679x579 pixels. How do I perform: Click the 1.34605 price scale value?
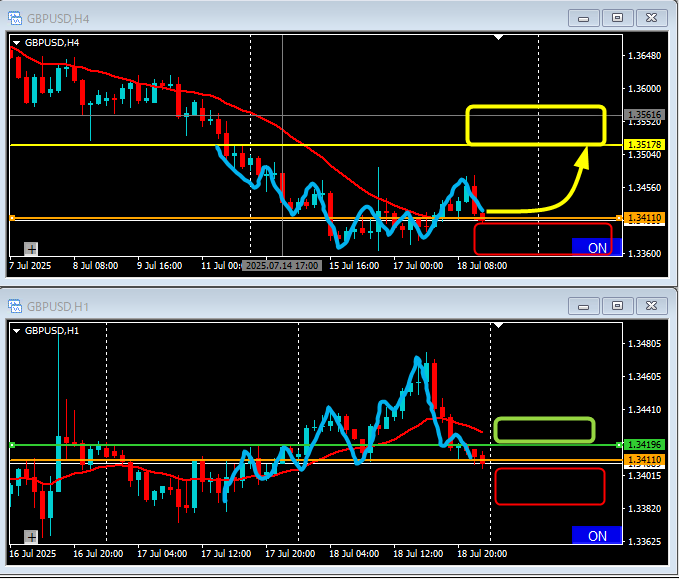pyautogui.click(x=644, y=377)
